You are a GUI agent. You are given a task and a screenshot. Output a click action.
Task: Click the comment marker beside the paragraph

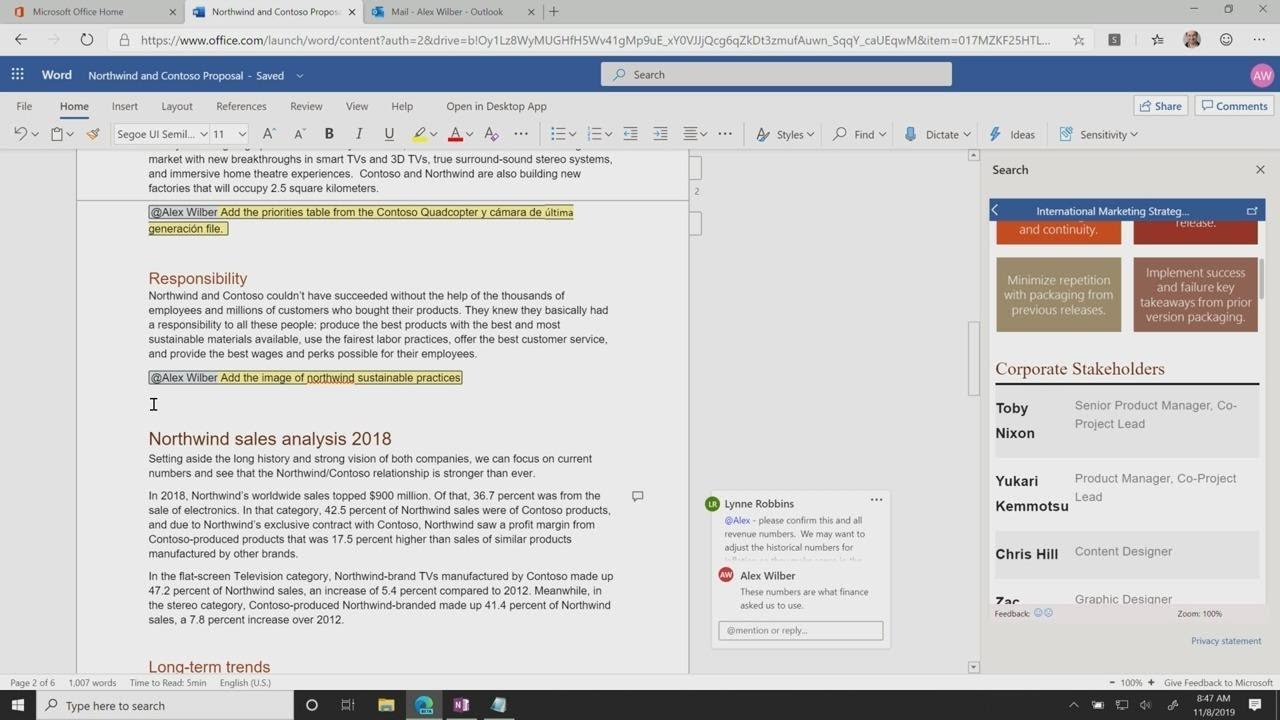tap(637, 496)
